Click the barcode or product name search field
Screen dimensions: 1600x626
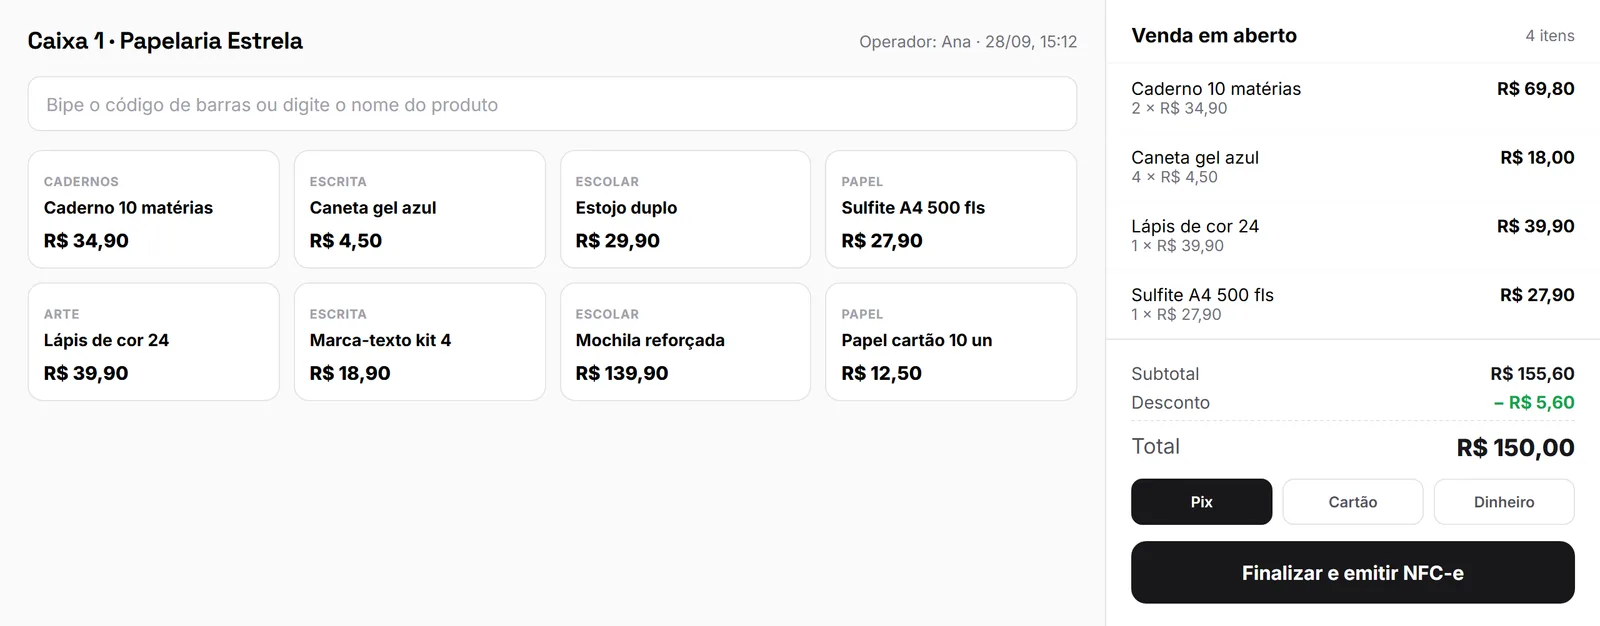tap(552, 104)
